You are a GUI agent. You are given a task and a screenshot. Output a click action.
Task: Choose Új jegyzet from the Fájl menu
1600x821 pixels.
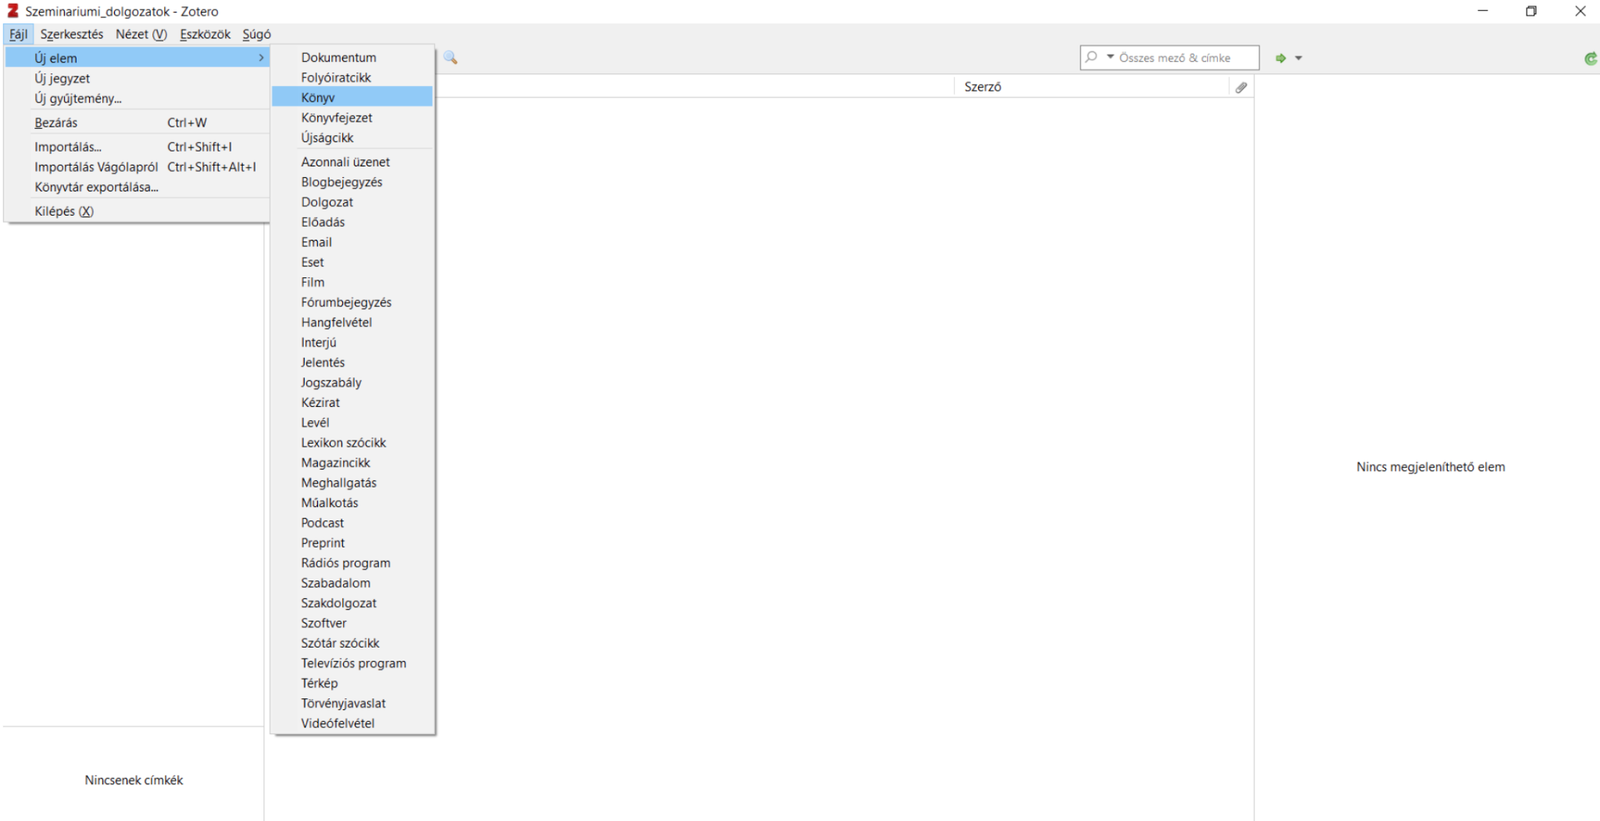coord(137,78)
